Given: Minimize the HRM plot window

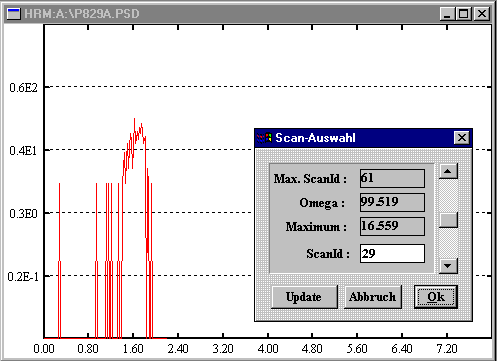Looking at the screenshot, I should 447,14.
